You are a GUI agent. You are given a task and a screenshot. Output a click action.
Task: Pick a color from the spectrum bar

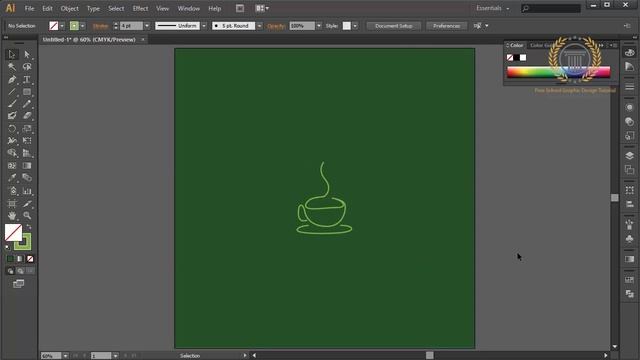pos(558,72)
